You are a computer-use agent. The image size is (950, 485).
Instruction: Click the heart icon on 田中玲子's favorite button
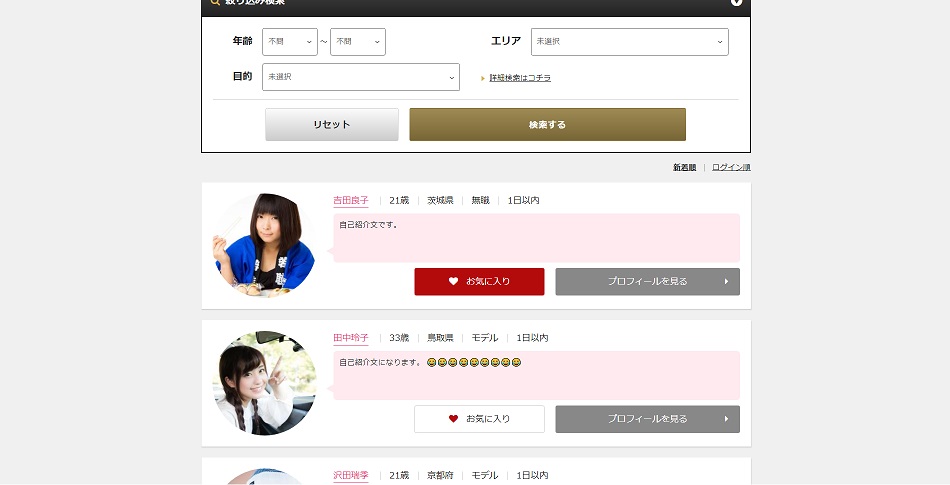[x=453, y=419]
